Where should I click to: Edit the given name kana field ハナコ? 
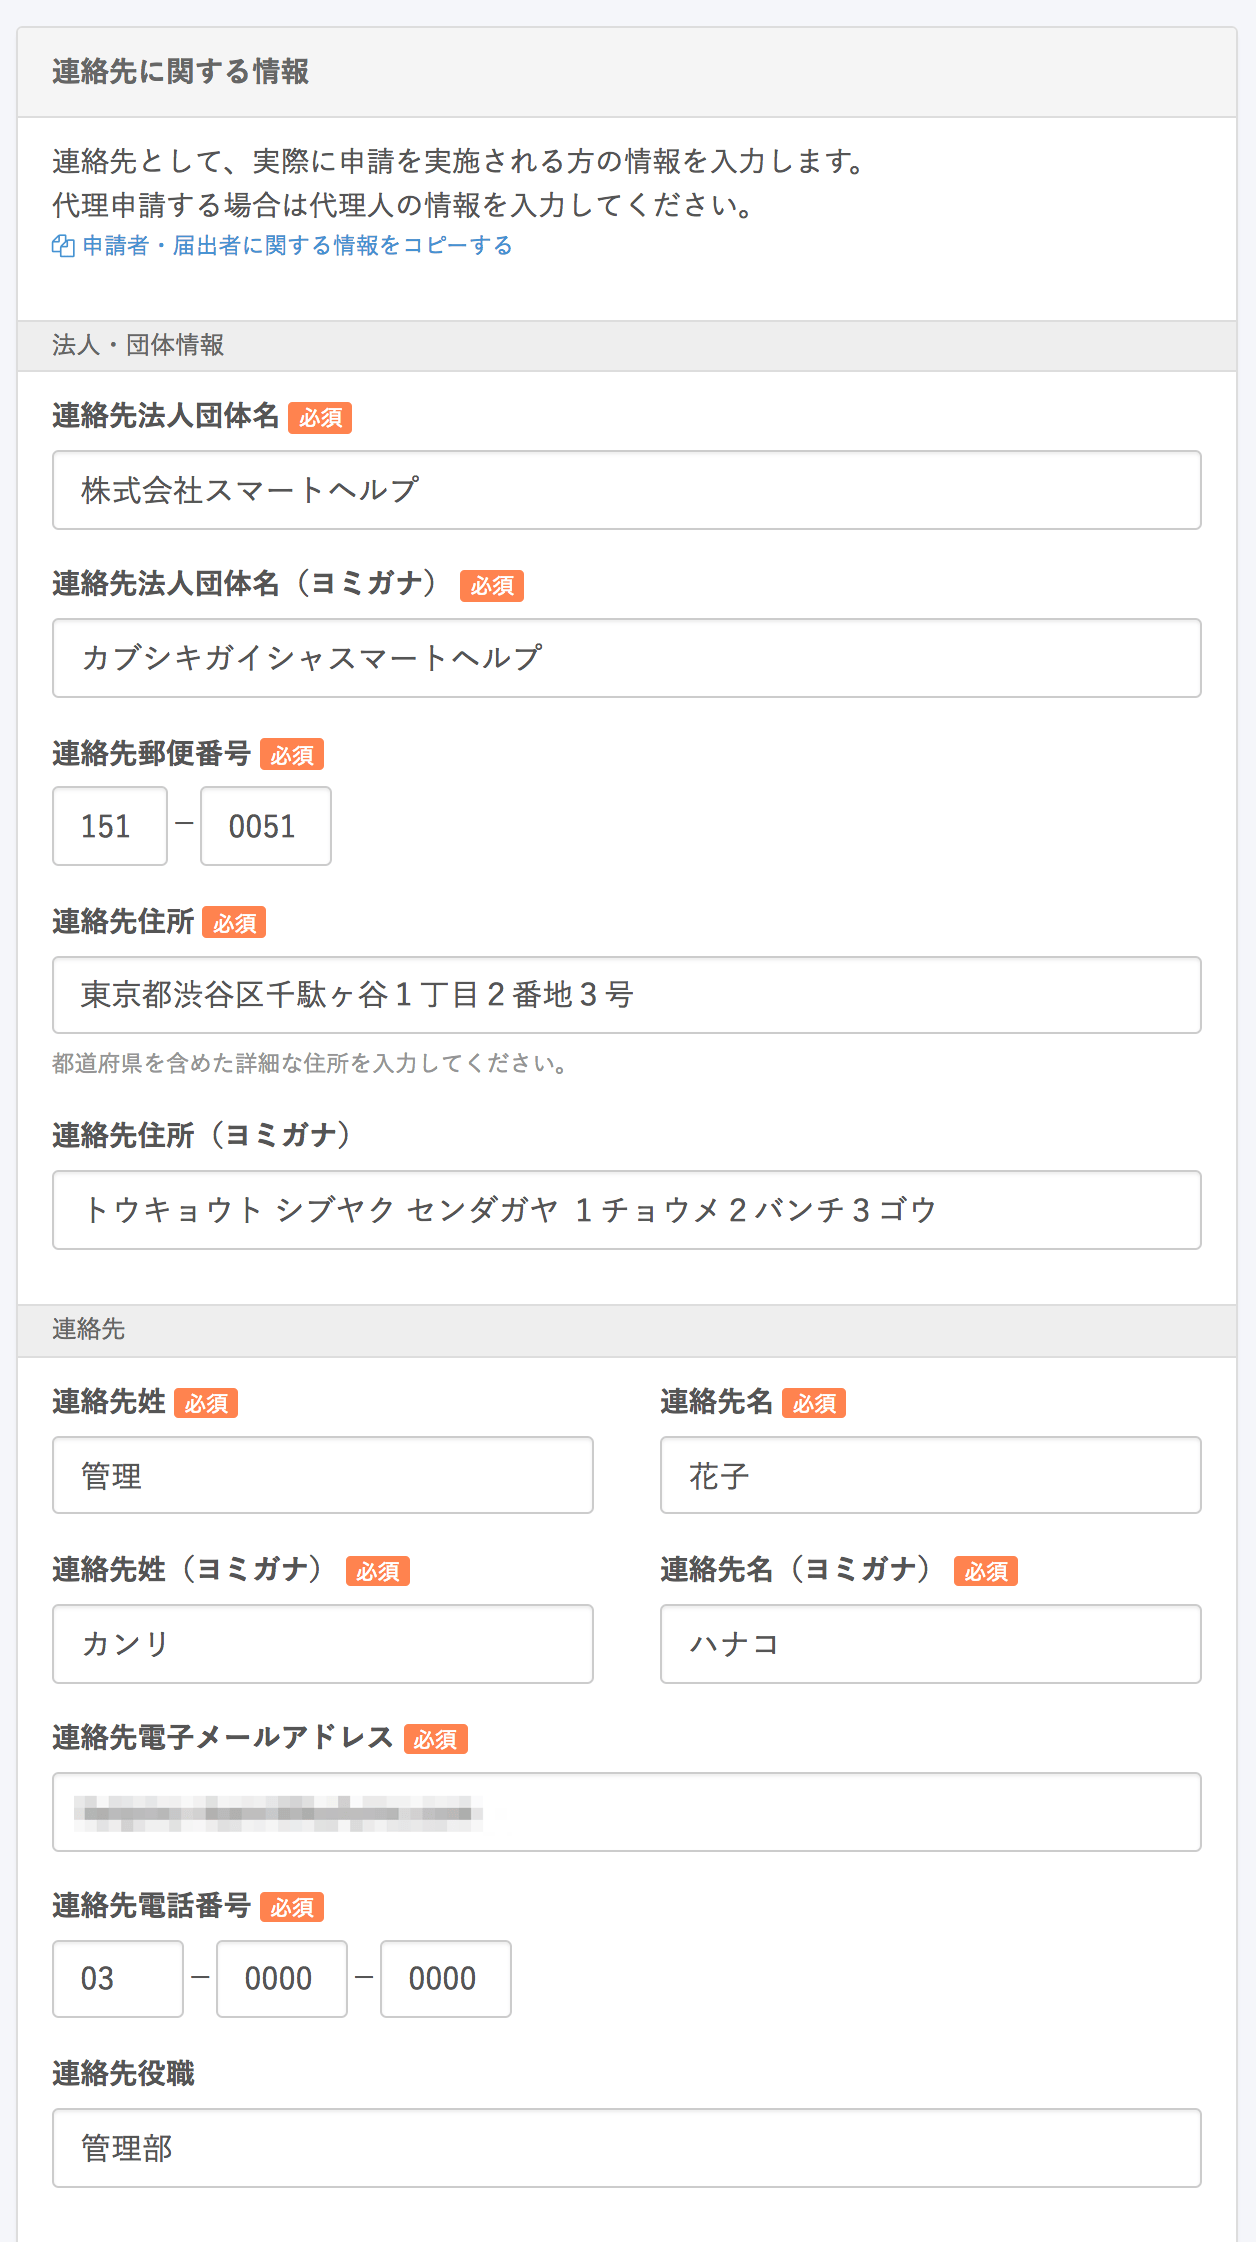[x=931, y=1644]
